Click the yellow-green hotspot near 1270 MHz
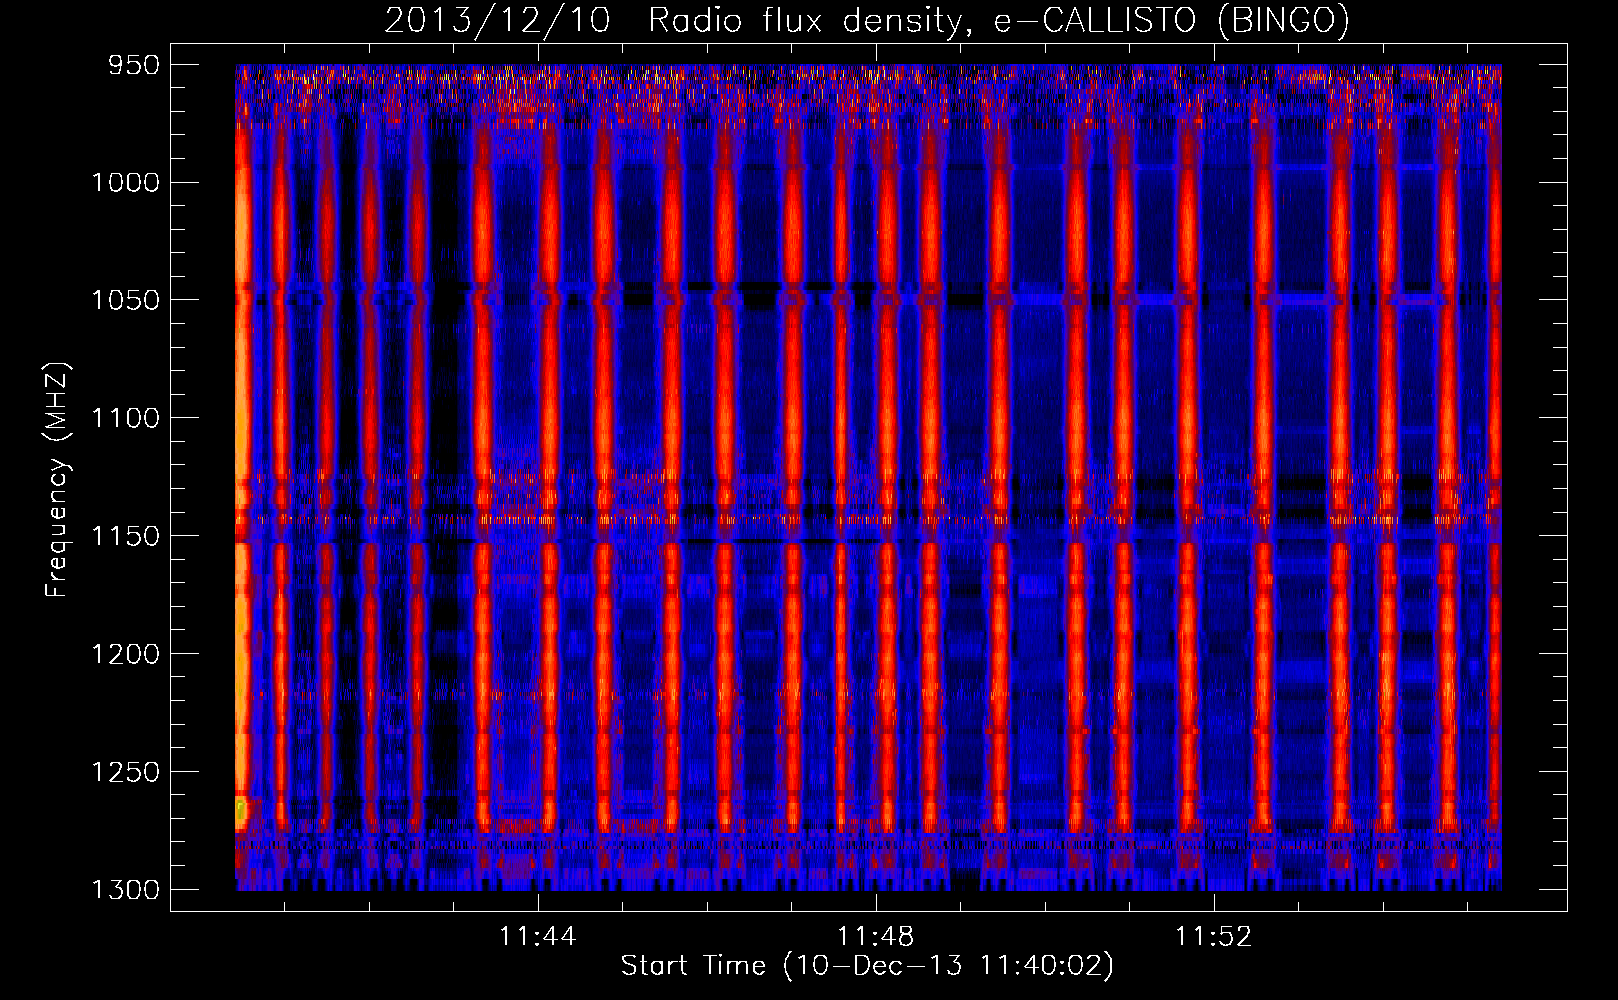The height and width of the screenshot is (1000, 1618). [x=240, y=811]
